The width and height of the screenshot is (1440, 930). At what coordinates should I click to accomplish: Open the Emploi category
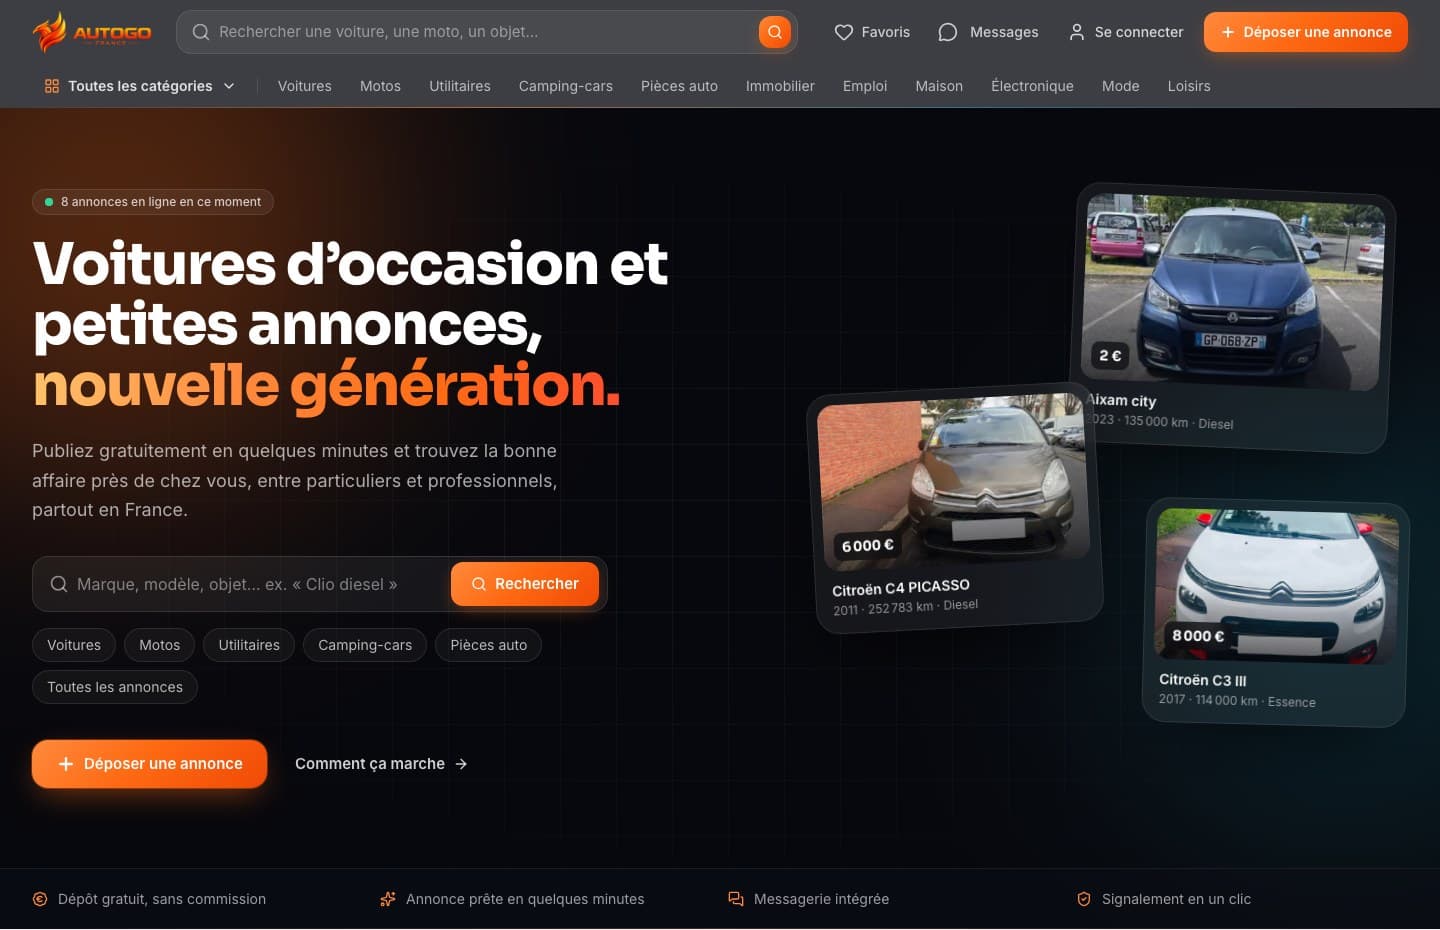click(x=865, y=86)
